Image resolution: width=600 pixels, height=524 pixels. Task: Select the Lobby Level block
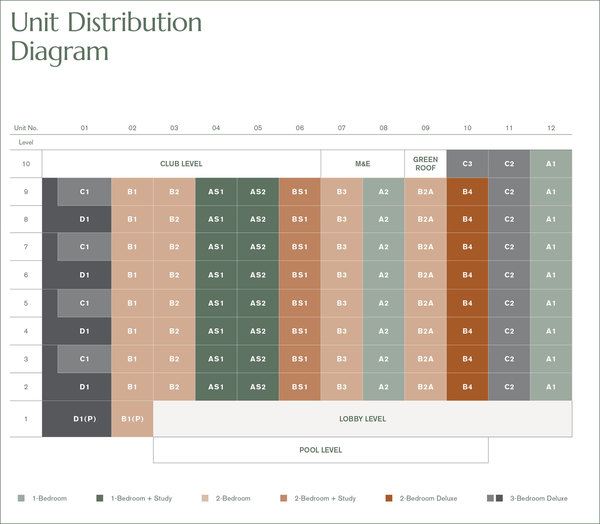[362, 419]
